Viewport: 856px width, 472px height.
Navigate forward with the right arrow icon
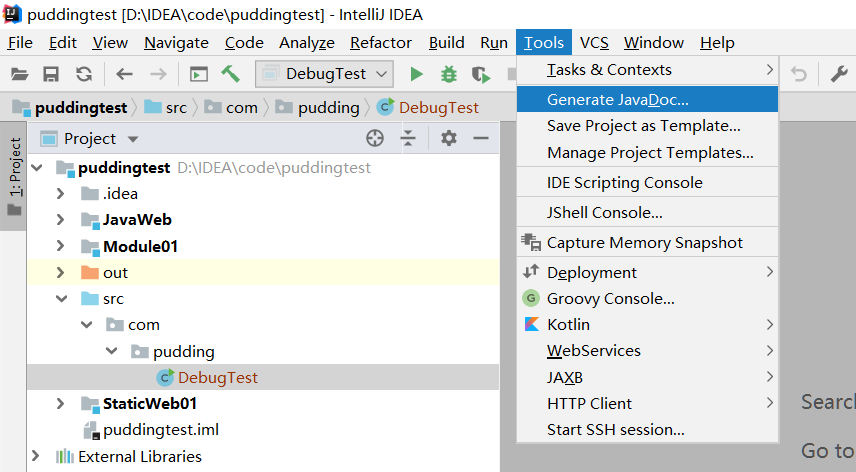pyautogui.click(x=158, y=74)
